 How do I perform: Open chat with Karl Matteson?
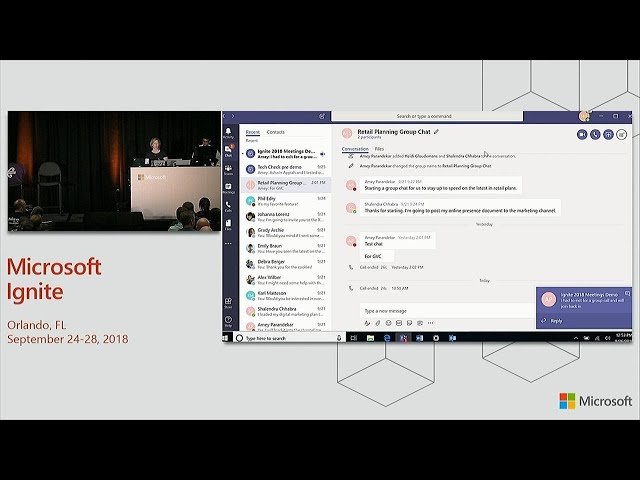(x=286, y=296)
